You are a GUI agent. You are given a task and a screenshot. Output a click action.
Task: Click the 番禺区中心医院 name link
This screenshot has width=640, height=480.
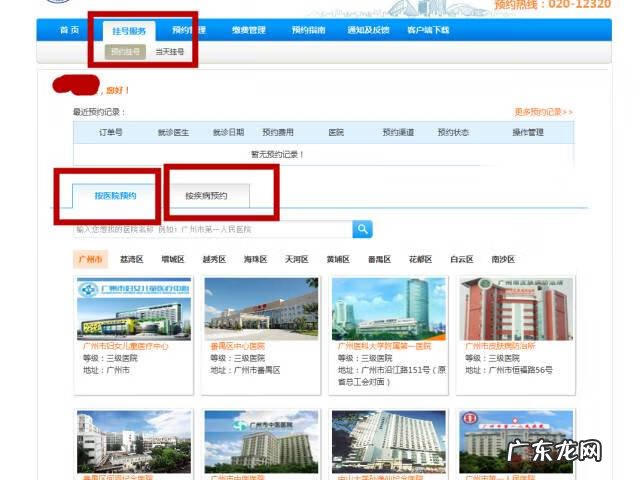[238, 346]
